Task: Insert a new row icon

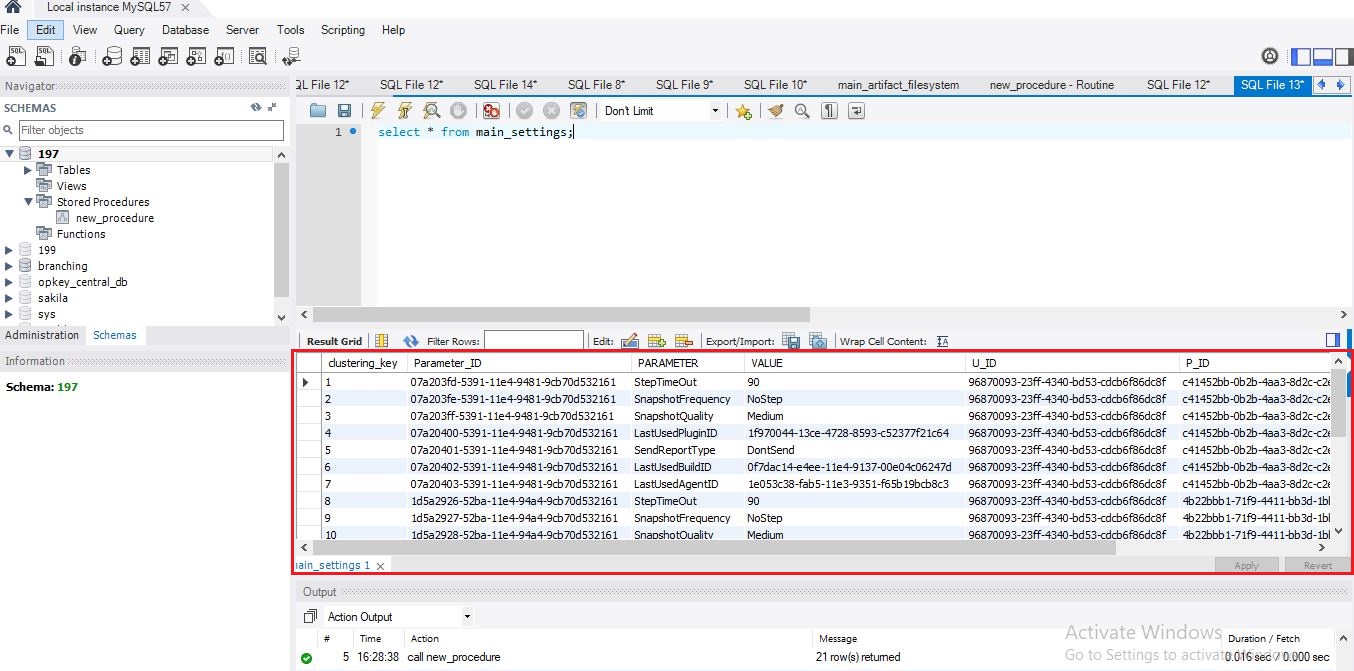Action: coord(657,341)
